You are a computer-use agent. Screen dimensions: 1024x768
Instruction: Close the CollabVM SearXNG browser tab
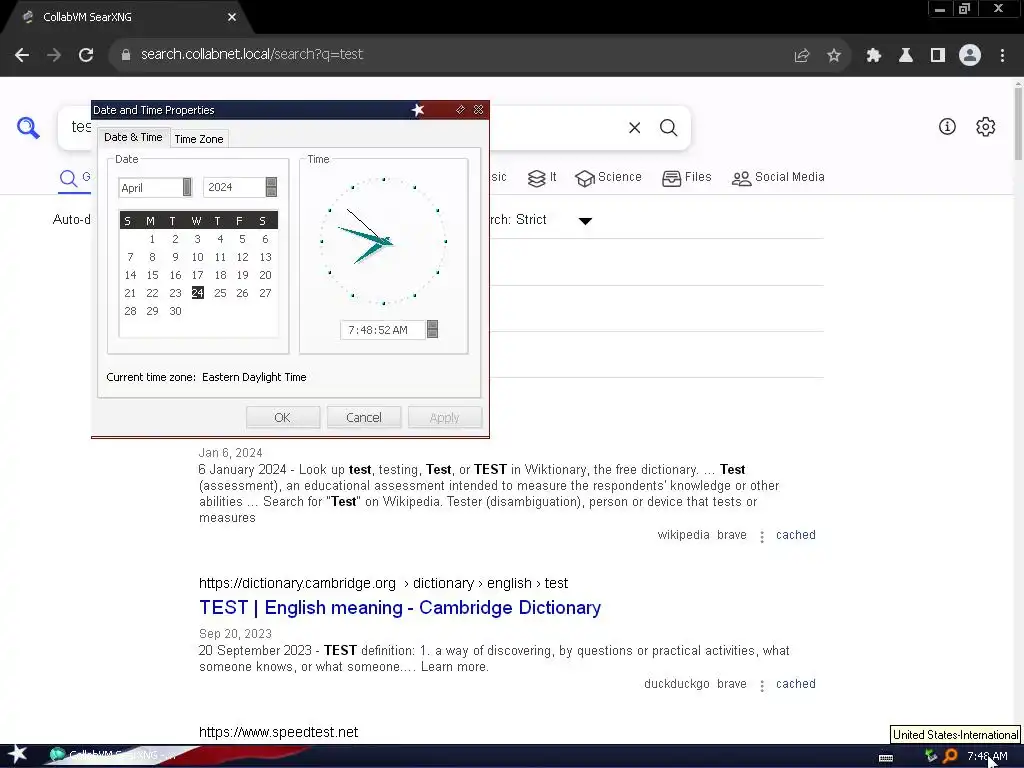[x=232, y=17]
